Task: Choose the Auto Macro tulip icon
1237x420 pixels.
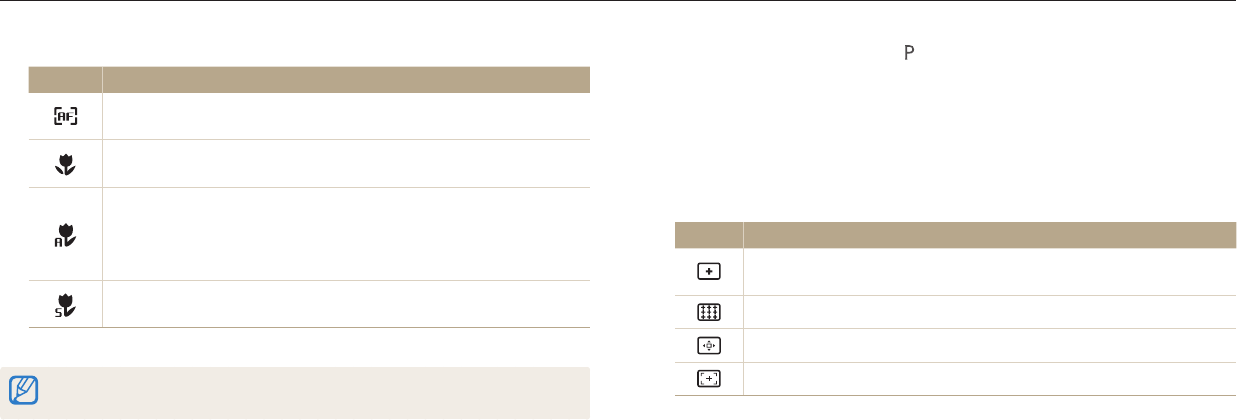Action: (66, 234)
